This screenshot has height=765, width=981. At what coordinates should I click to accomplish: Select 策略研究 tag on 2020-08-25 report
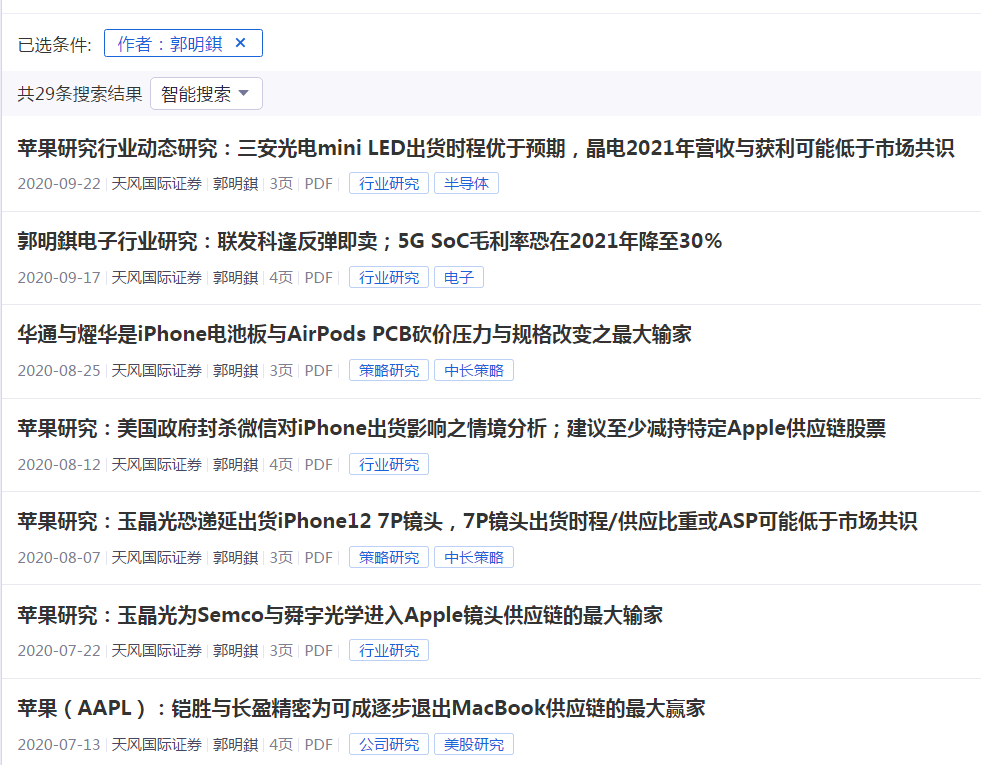[x=389, y=370]
